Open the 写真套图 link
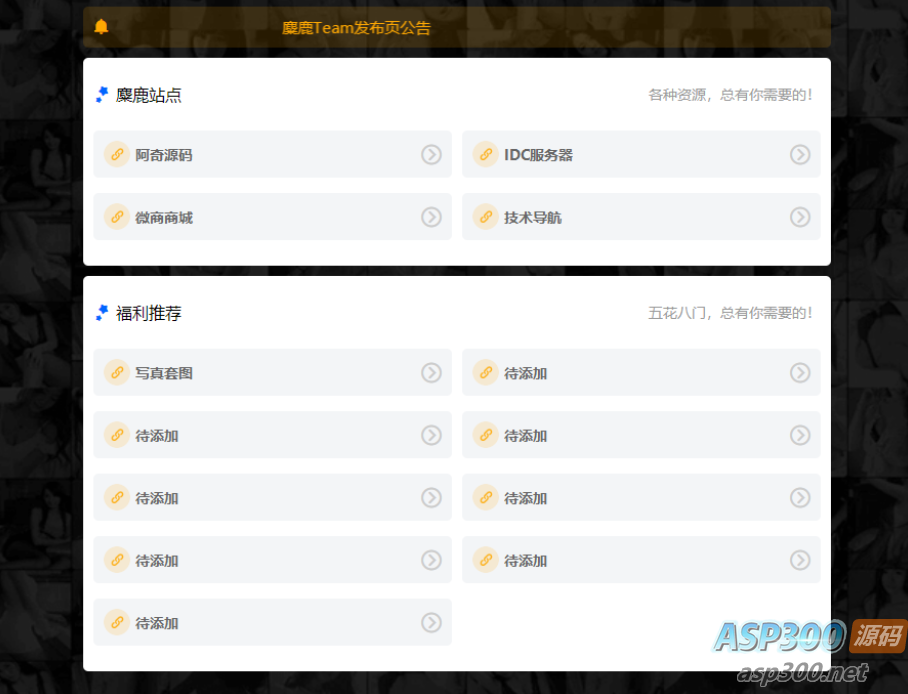The image size is (908, 694). tap(273, 372)
